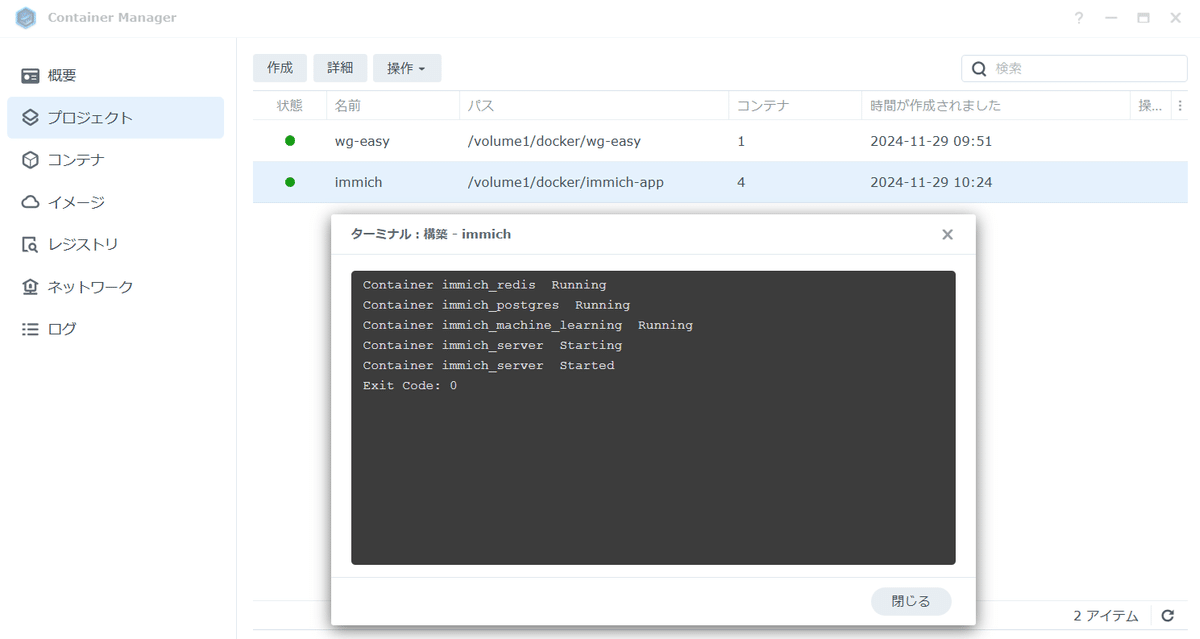Click the 作成 button
The width and height of the screenshot is (1200, 639).
click(280, 68)
